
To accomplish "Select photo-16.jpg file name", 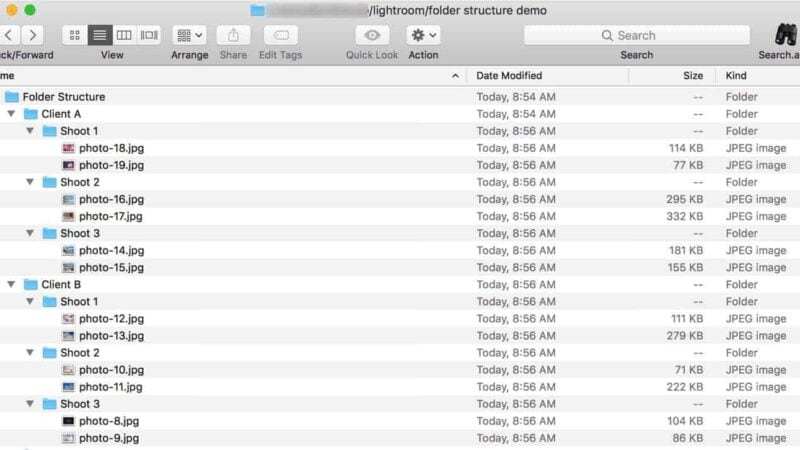I will click(x=111, y=199).
